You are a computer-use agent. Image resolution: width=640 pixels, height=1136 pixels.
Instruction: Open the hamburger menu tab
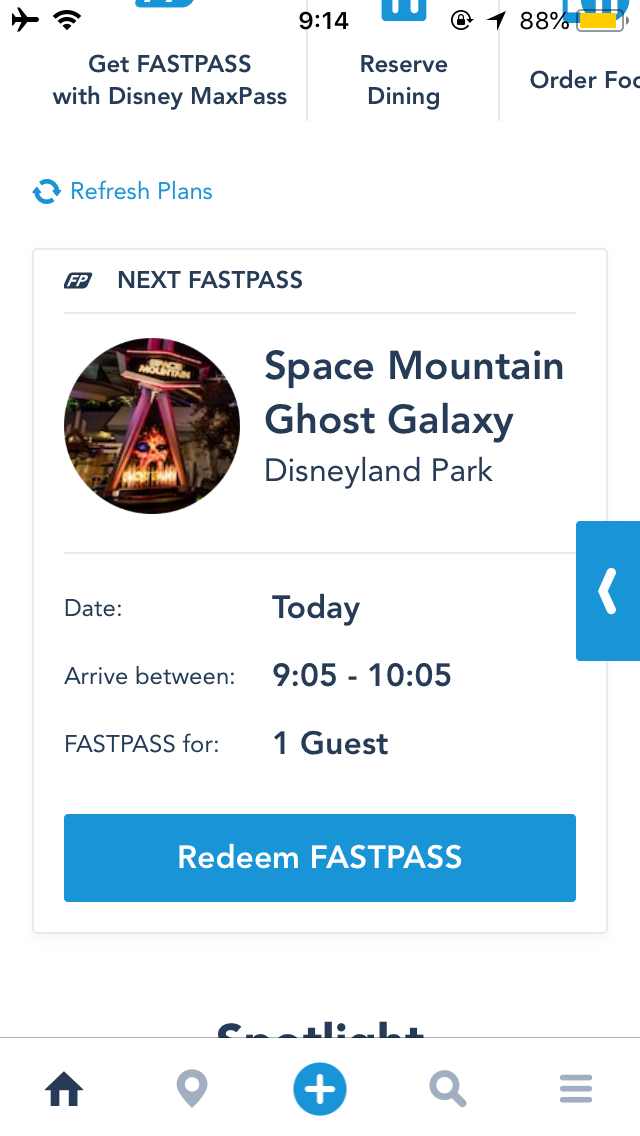[576, 1089]
